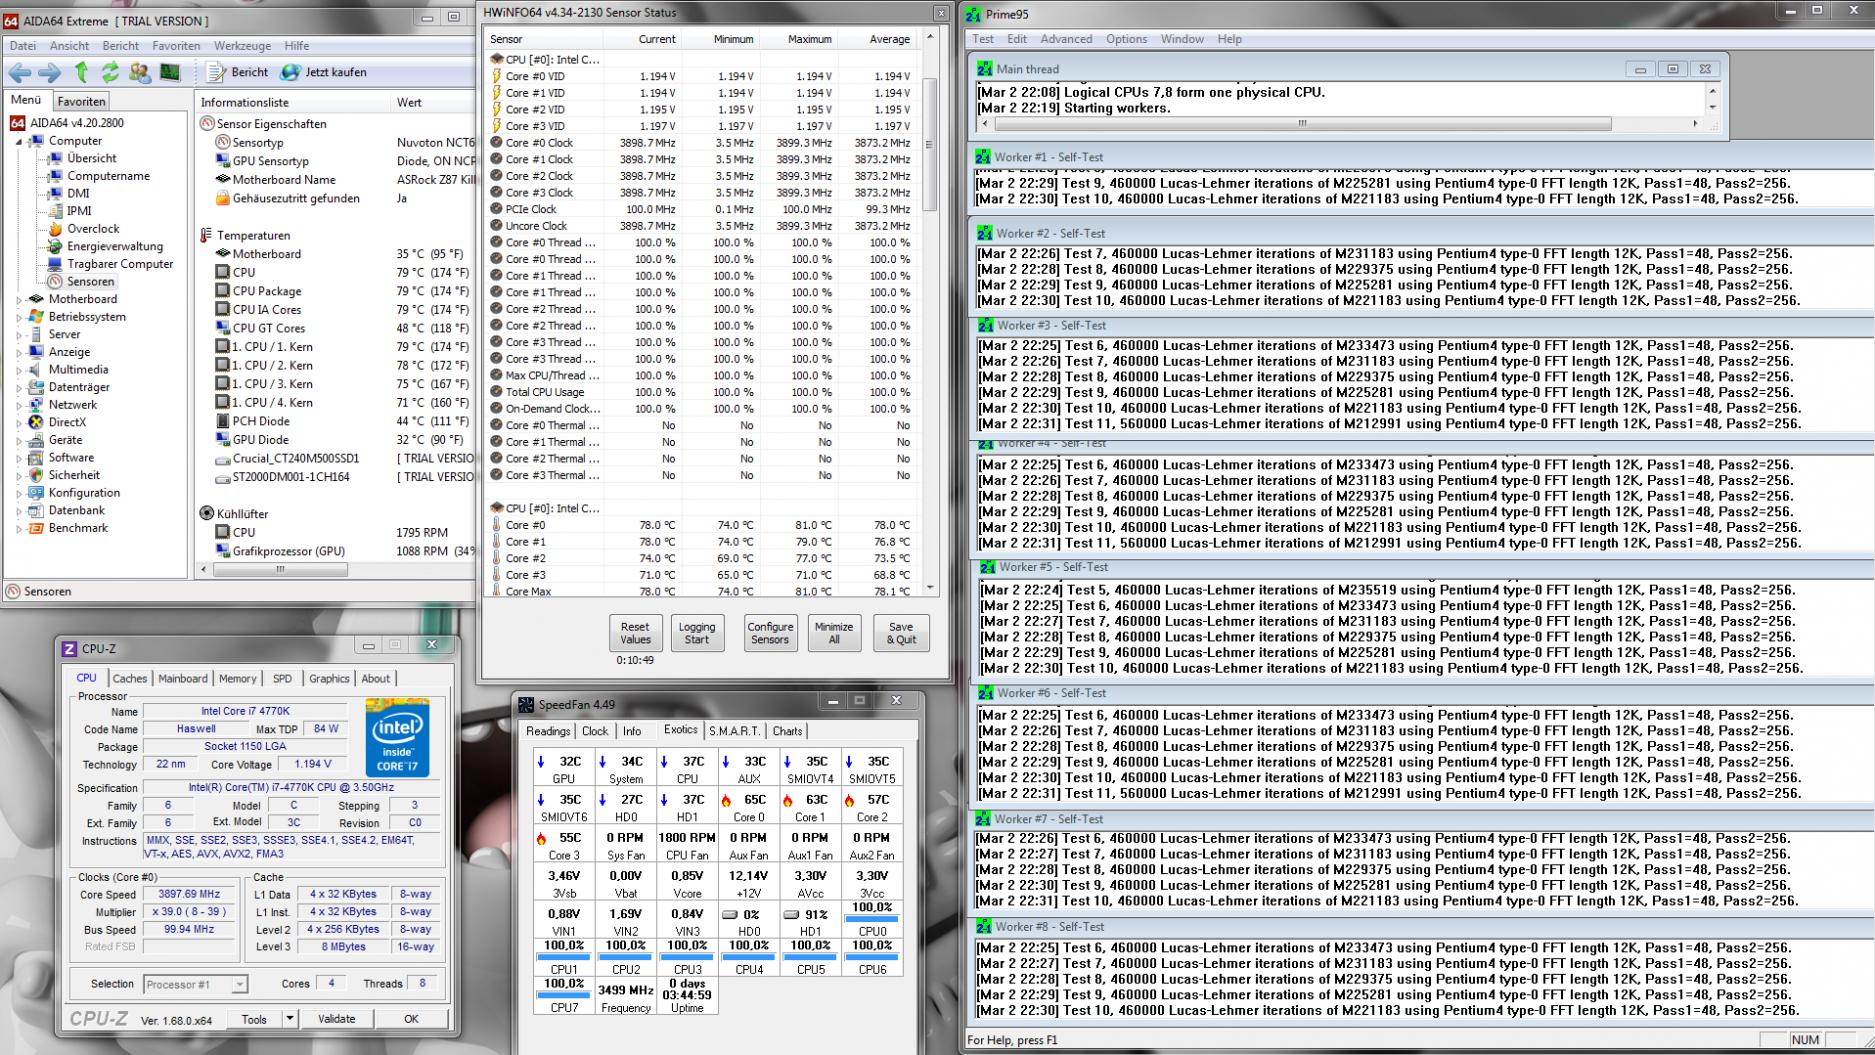
Task: Click the Netzwerk icon in AIDA64 tree
Action: [36, 405]
